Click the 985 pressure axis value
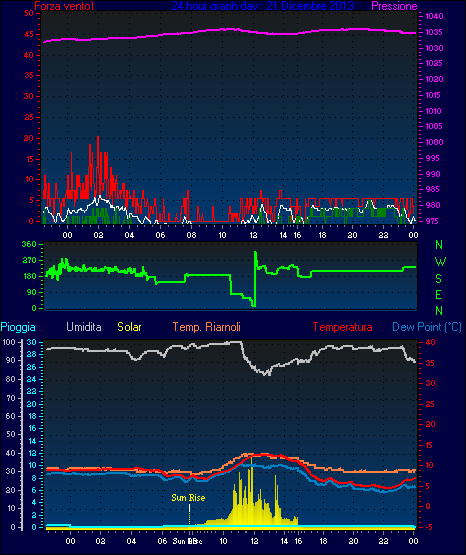 tap(433, 189)
